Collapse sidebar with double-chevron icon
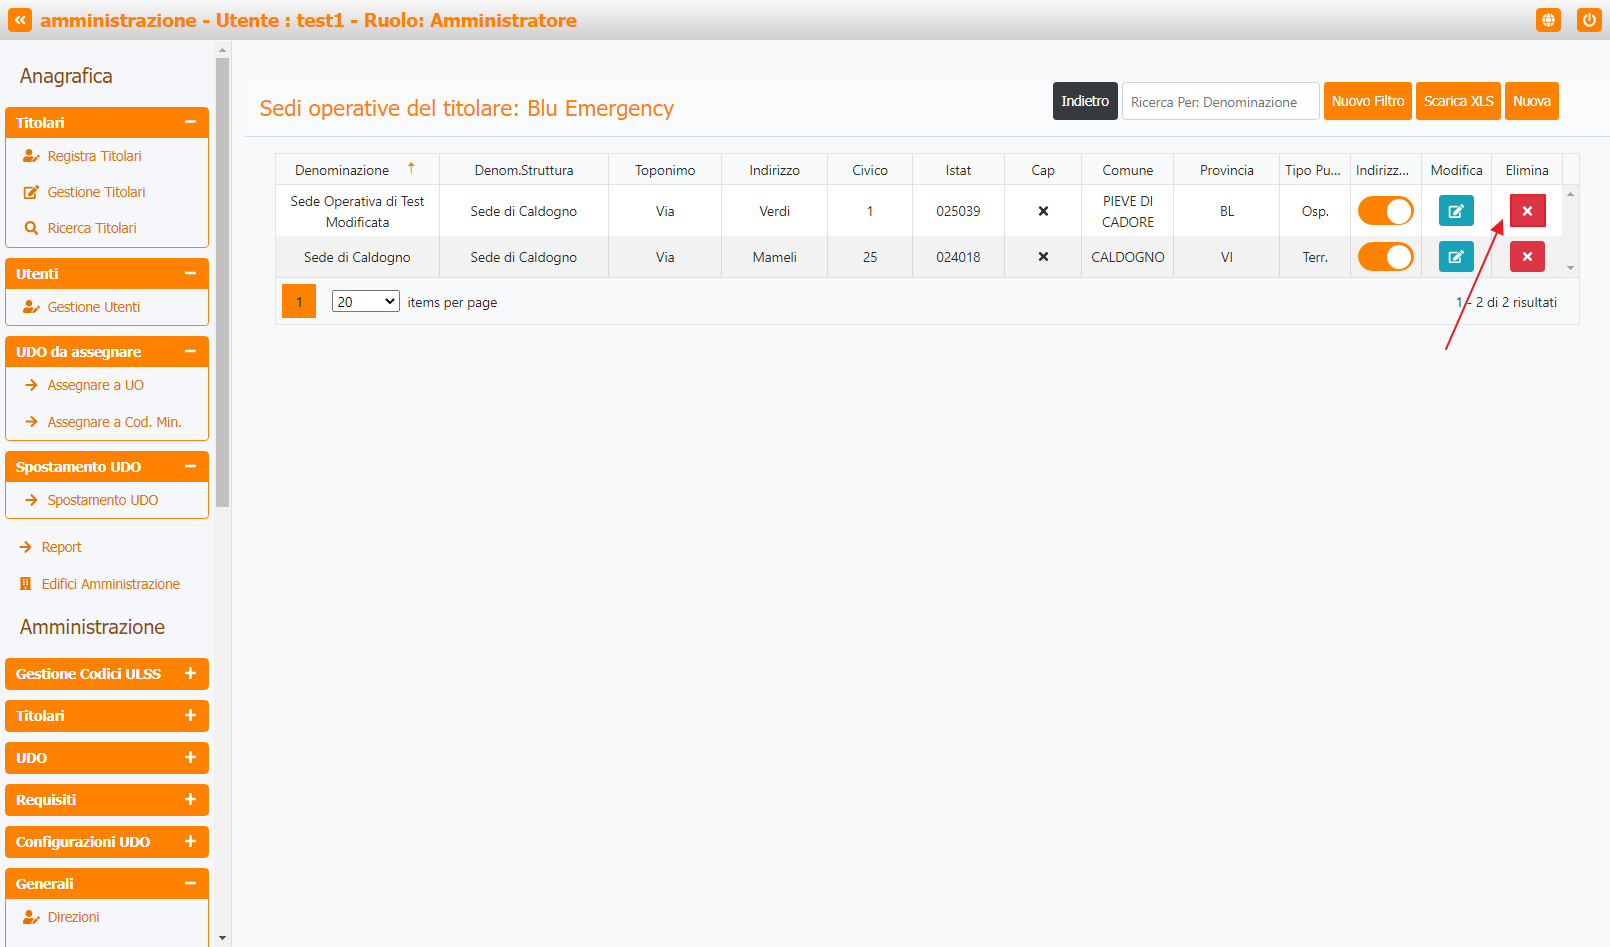Screen dimensions: 1610x947 pyautogui.click(x=20, y=20)
